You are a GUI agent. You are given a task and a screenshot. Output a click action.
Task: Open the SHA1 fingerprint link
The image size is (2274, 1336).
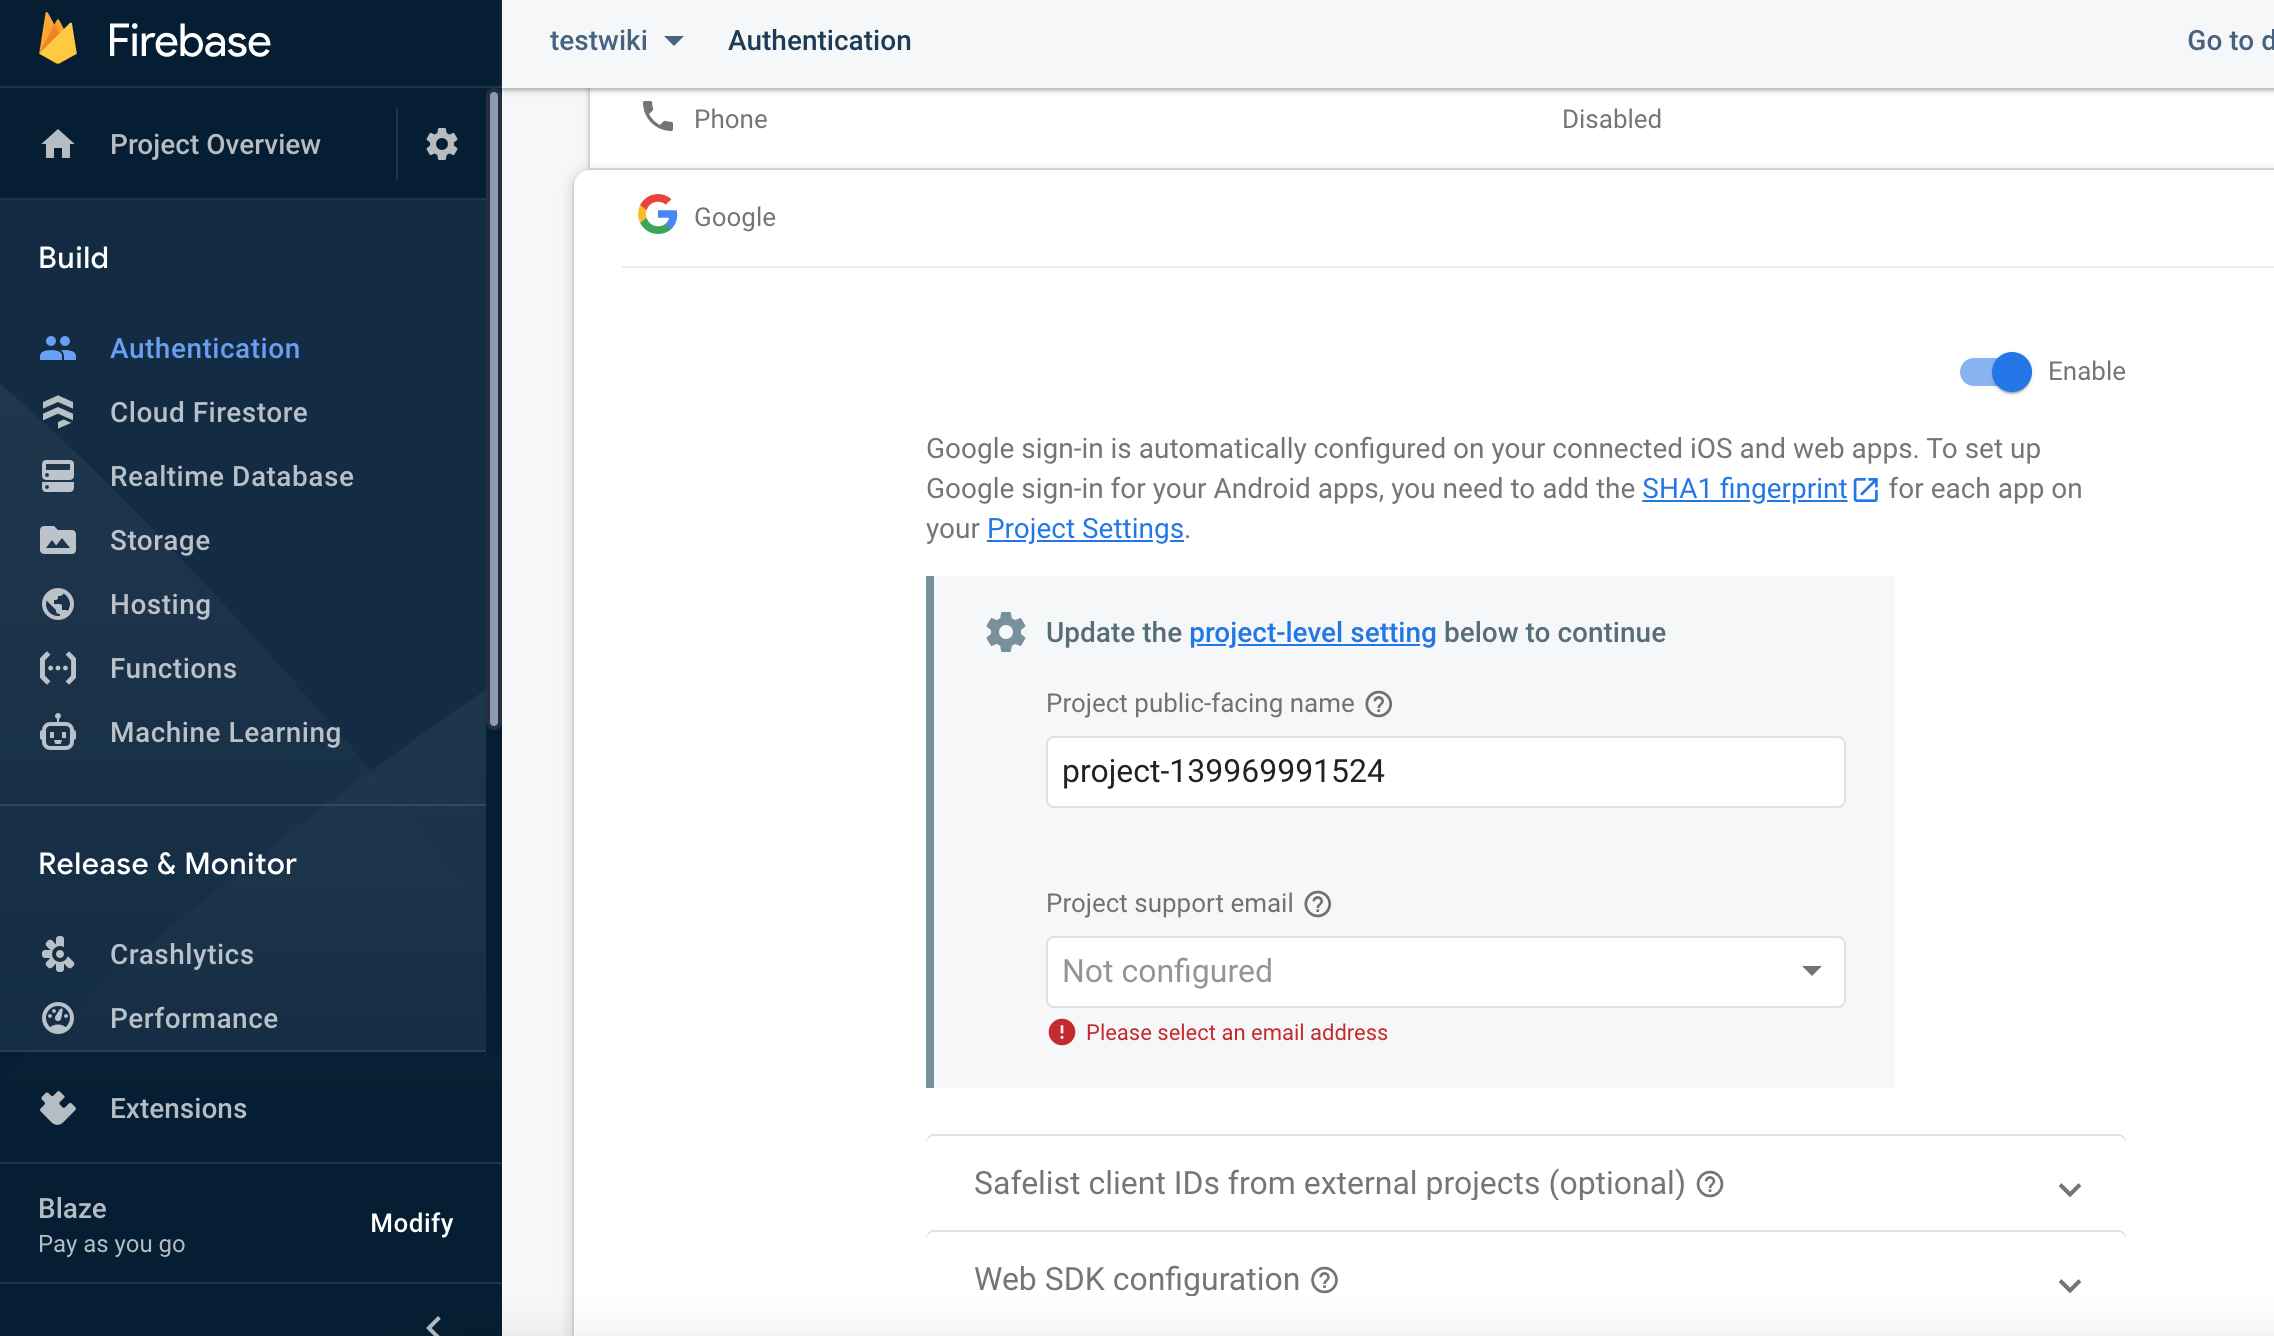point(1745,488)
